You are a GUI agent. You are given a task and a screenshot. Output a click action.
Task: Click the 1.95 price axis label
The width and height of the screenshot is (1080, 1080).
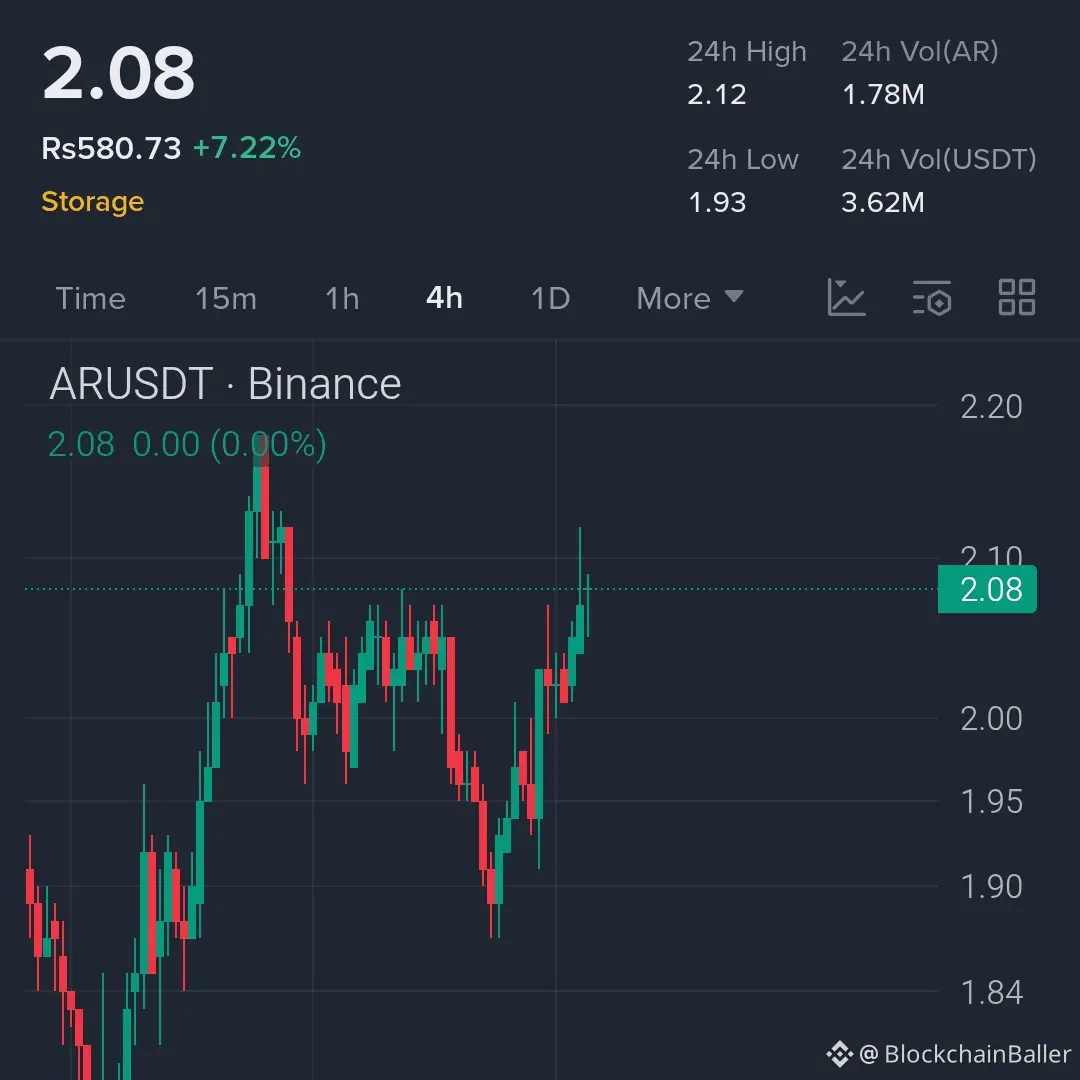point(991,801)
